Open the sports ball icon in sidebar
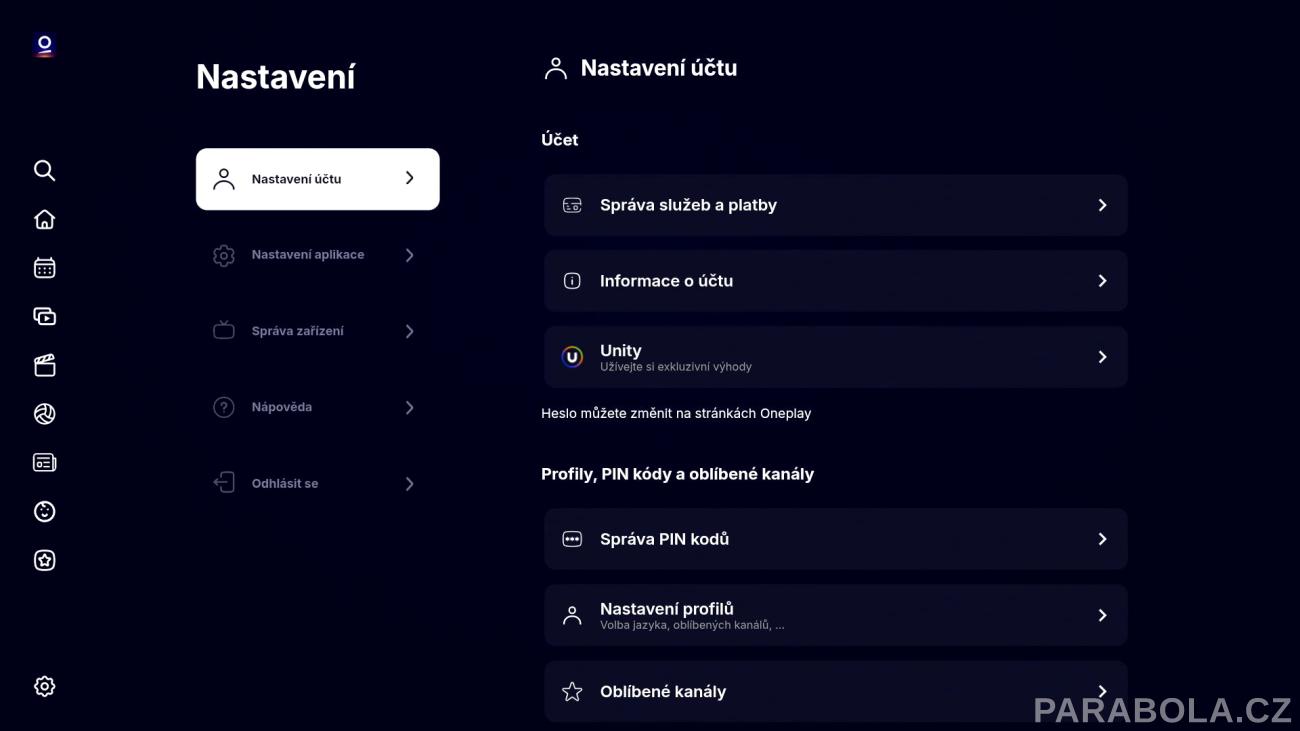The width and height of the screenshot is (1300, 731). click(x=44, y=414)
